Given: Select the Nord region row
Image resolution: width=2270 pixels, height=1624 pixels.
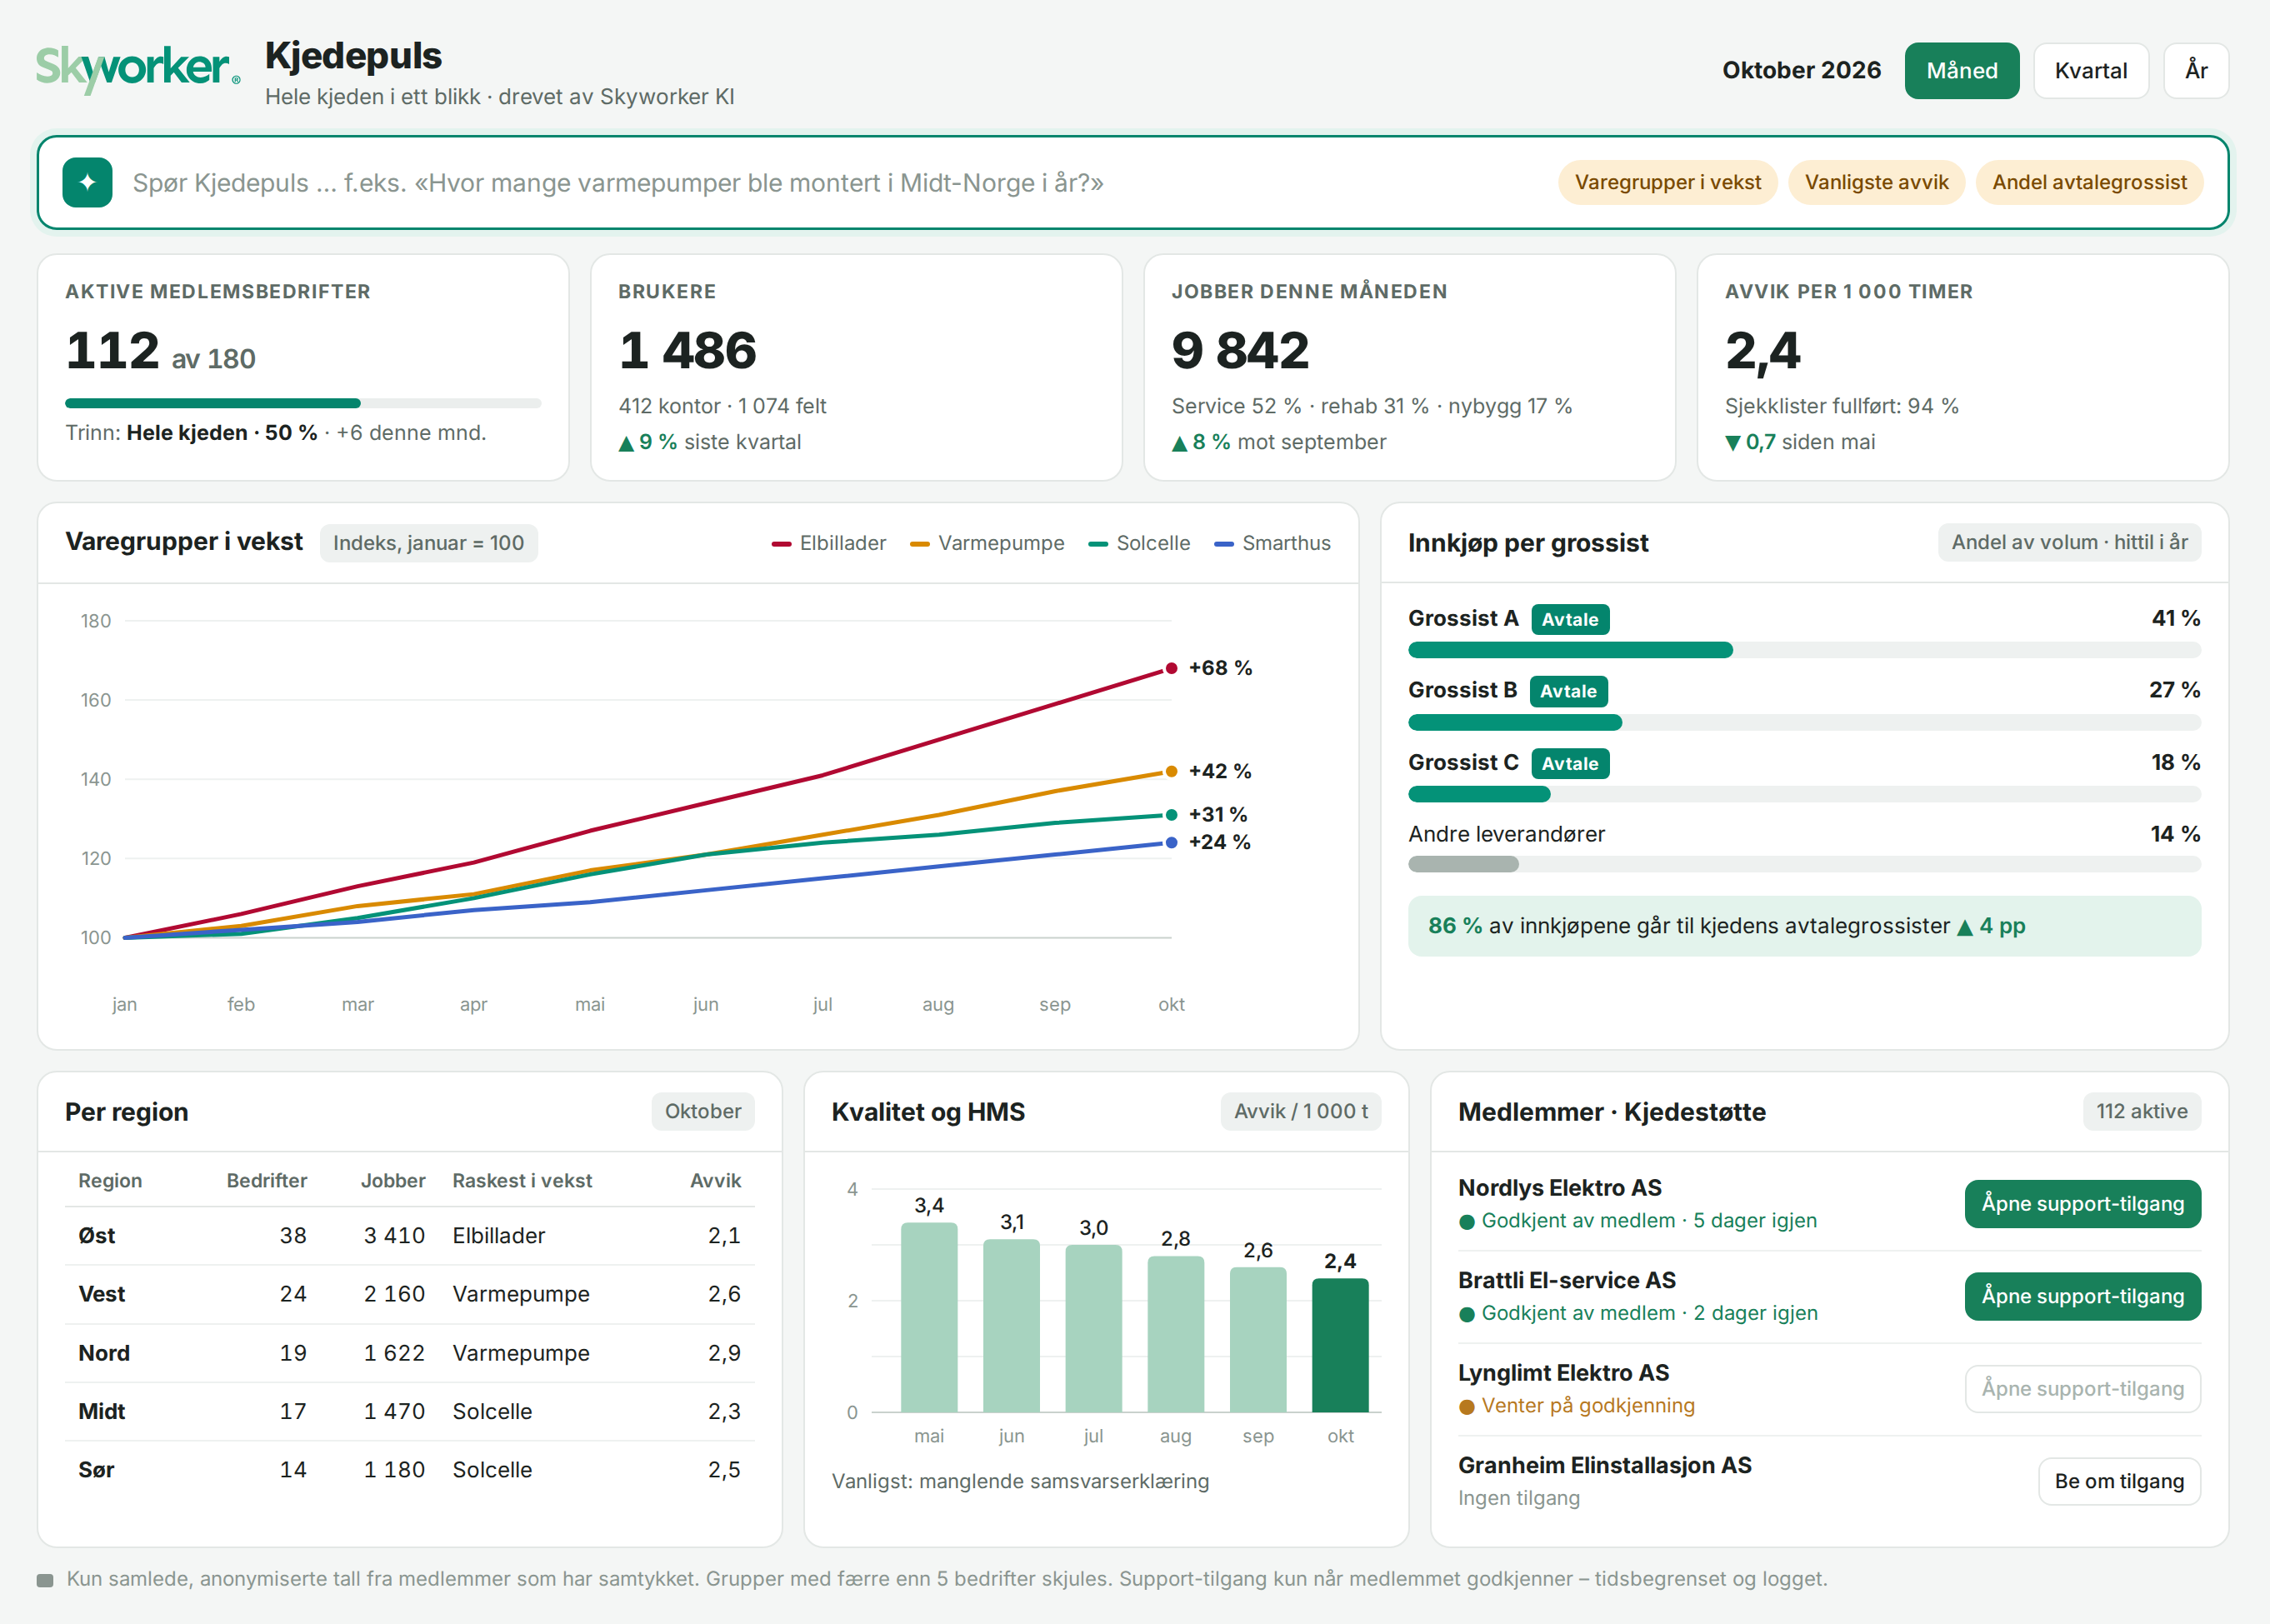Looking at the screenshot, I should (x=410, y=1353).
